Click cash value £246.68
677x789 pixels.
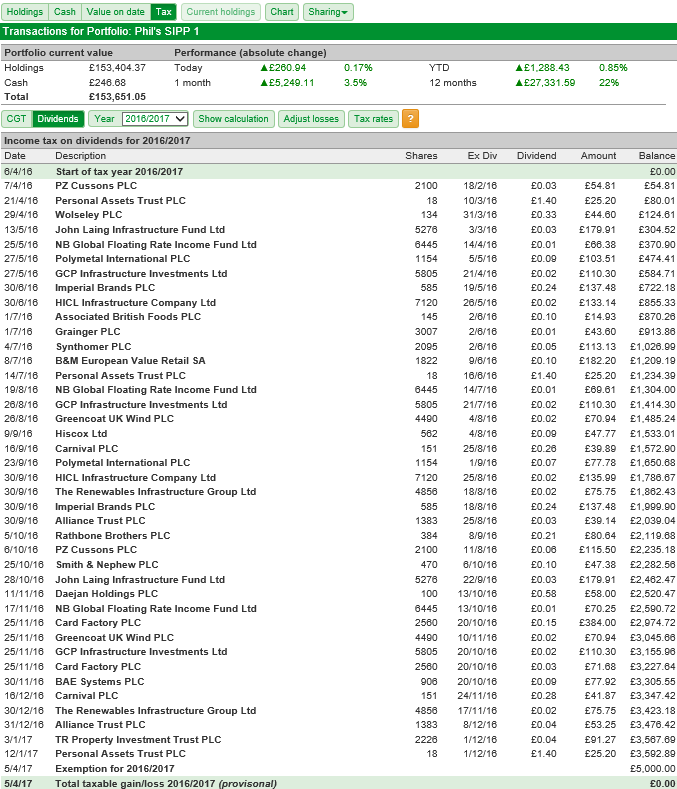point(107,83)
